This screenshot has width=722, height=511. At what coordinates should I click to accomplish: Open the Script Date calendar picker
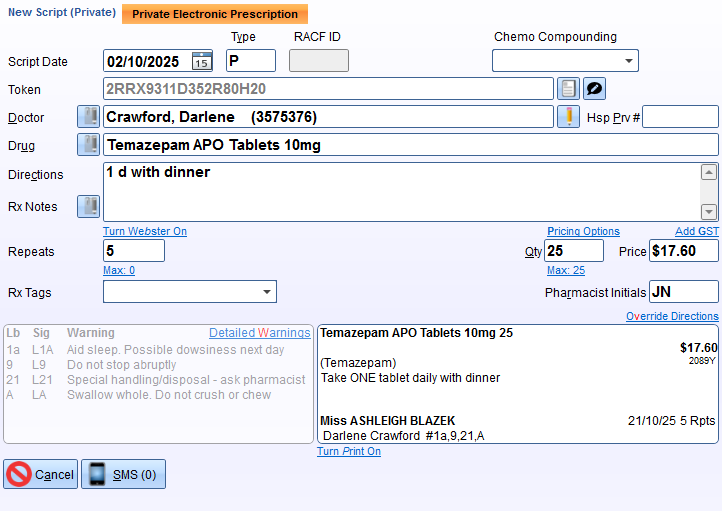[201, 61]
